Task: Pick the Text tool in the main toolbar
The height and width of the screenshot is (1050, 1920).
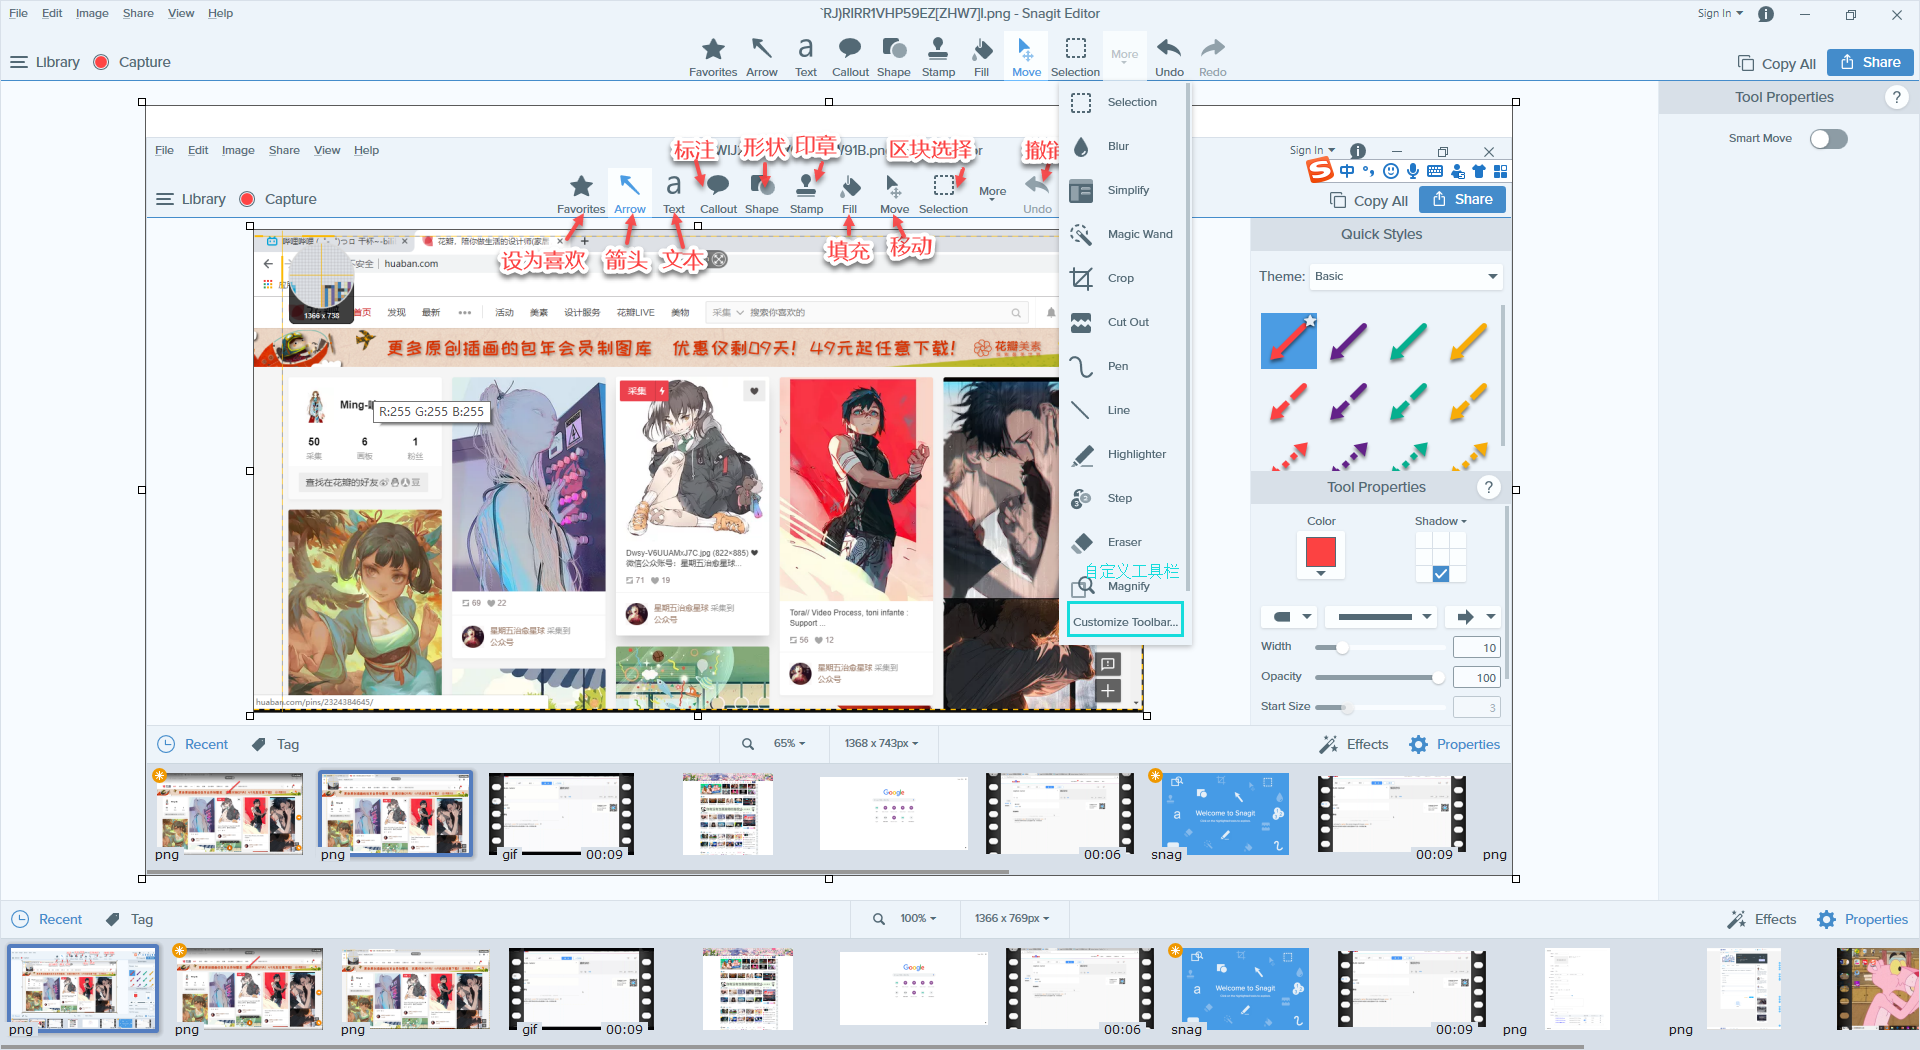Action: pyautogui.click(x=806, y=57)
